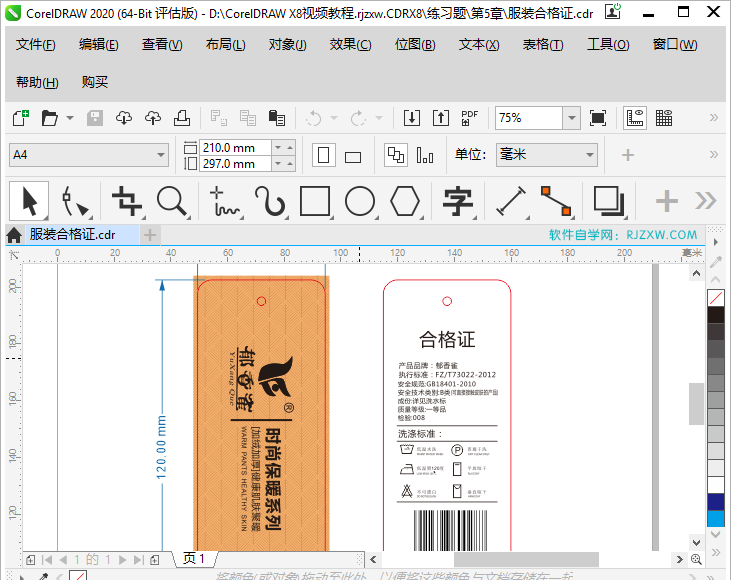Click the Export icon
The height and width of the screenshot is (580, 731).
click(441, 118)
